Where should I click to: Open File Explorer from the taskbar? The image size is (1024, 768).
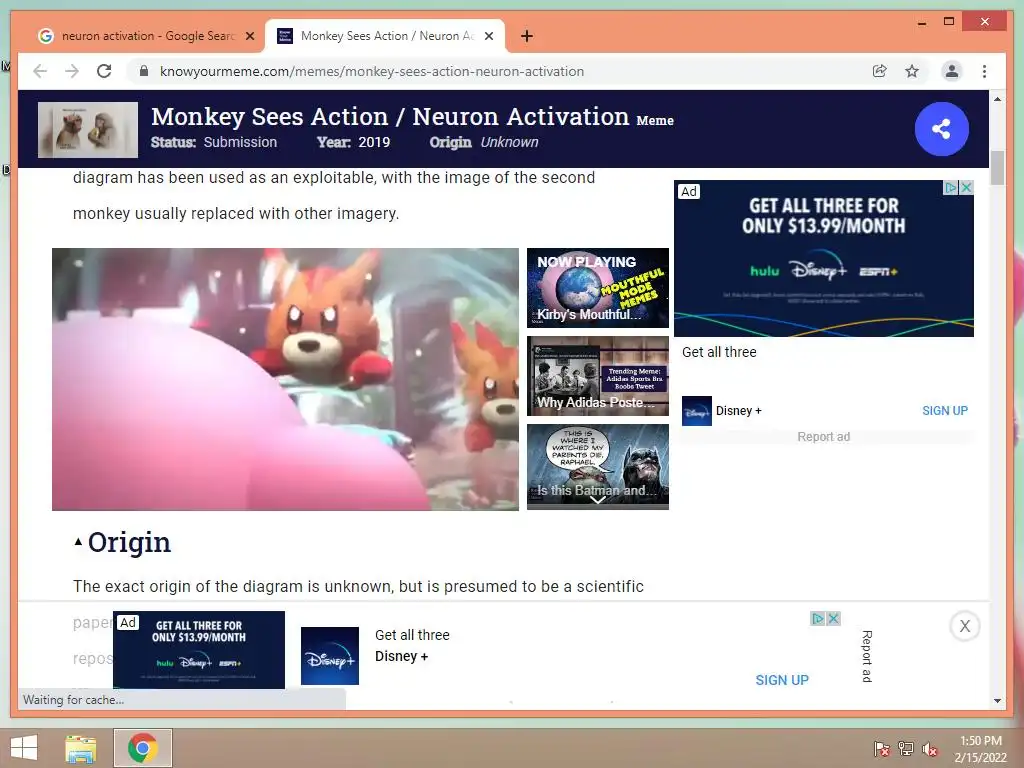(x=80, y=748)
